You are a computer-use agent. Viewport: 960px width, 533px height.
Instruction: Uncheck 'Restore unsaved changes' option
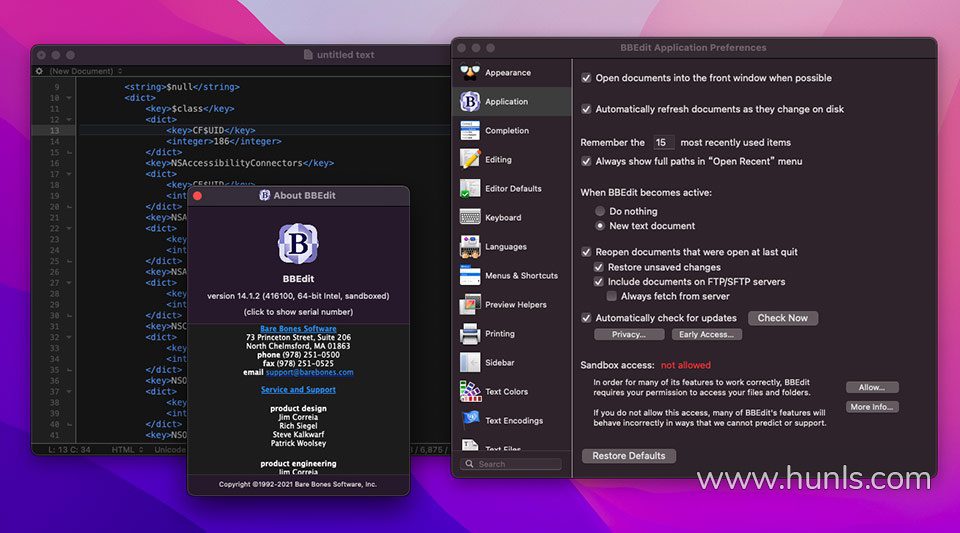(599, 268)
